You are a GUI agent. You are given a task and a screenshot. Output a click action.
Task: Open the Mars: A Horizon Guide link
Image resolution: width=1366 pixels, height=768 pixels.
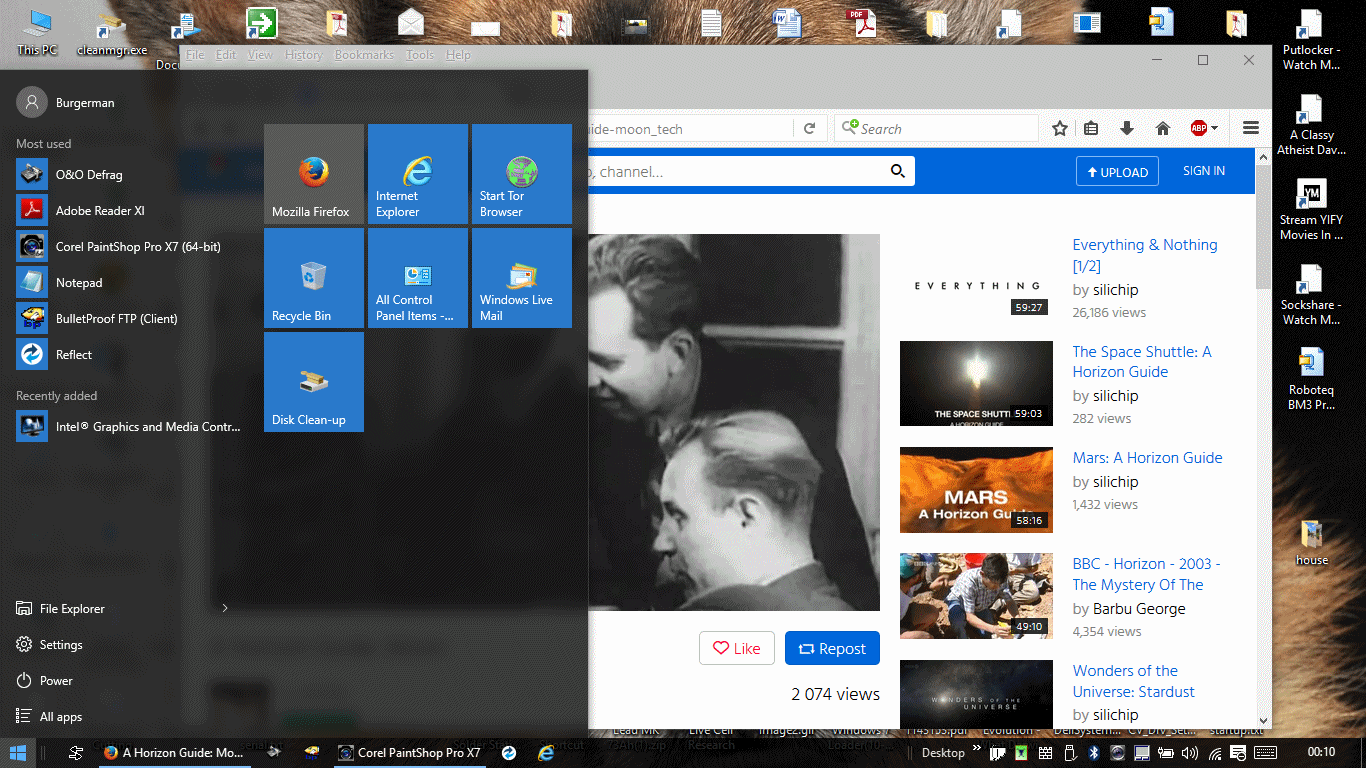pos(1147,458)
